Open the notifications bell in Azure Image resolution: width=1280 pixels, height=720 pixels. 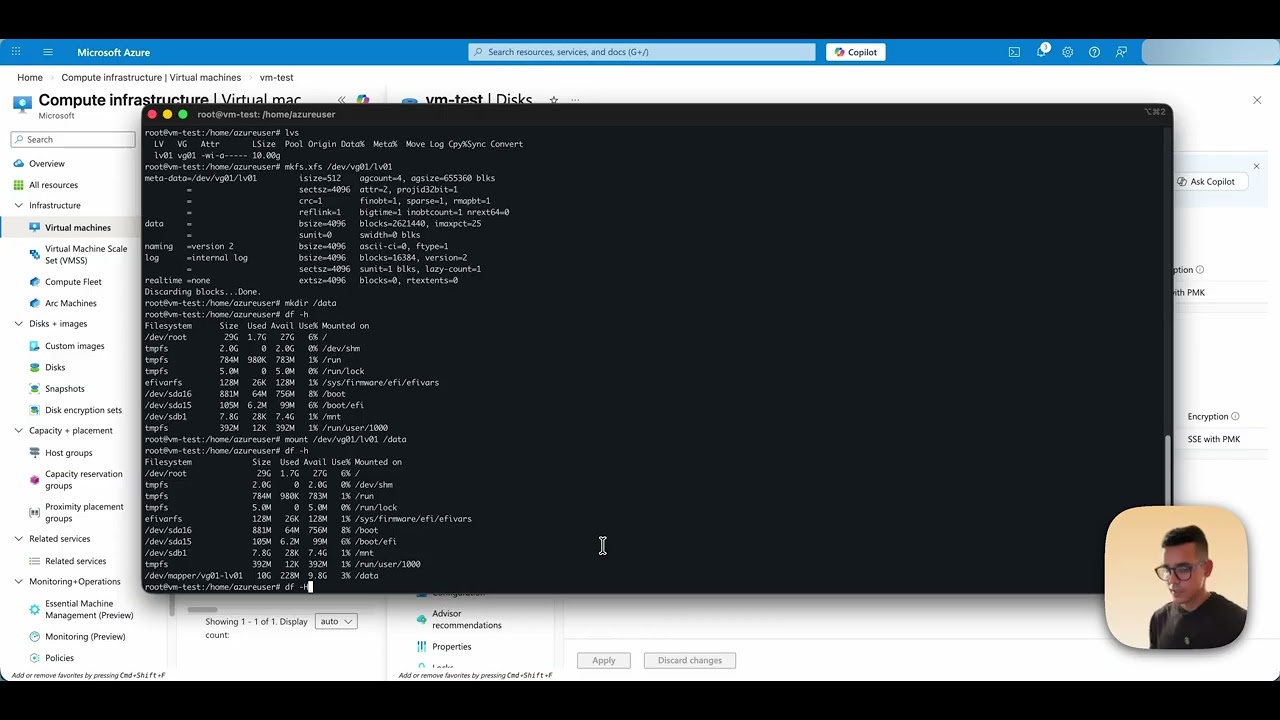[x=1041, y=52]
